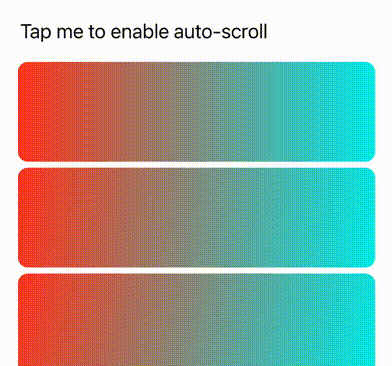Click the red end of the third gradient card

coord(30,320)
